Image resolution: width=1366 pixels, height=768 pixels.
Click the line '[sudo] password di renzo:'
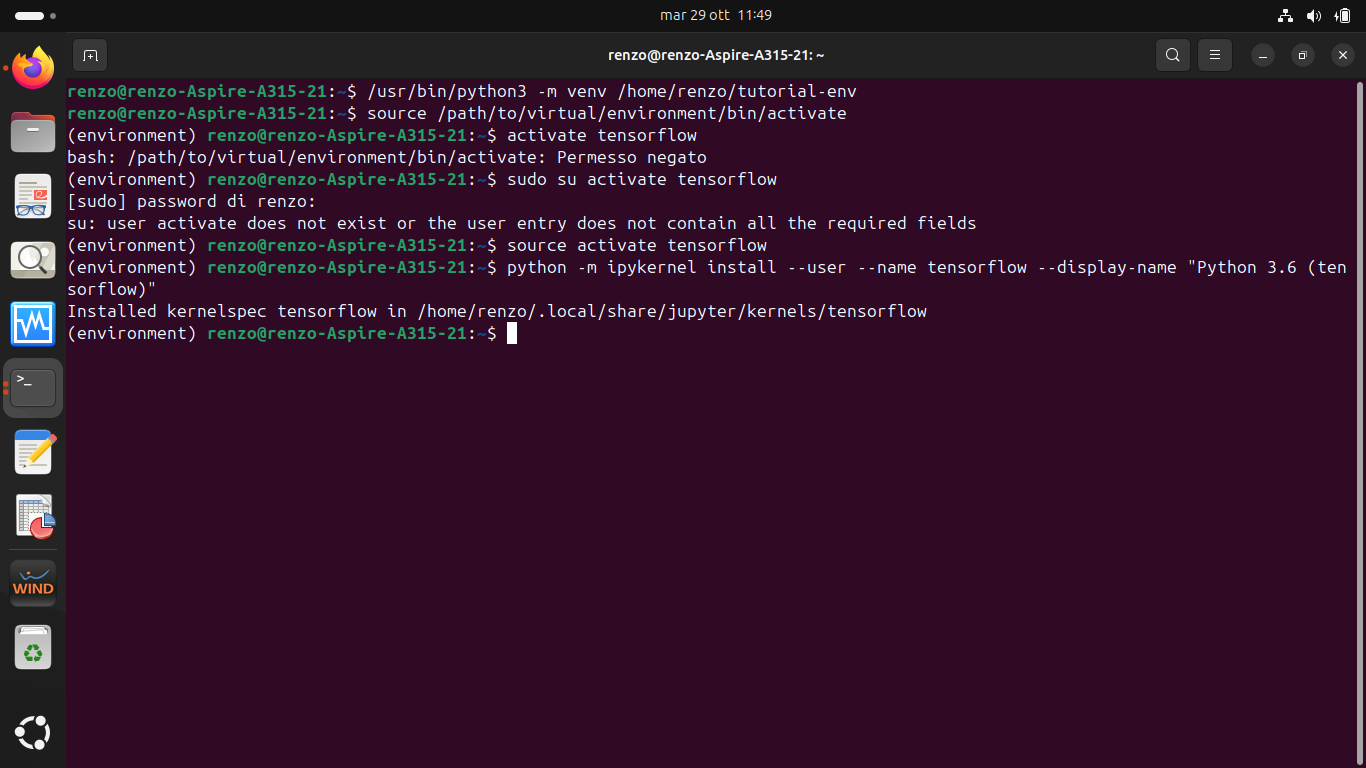click(x=192, y=201)
